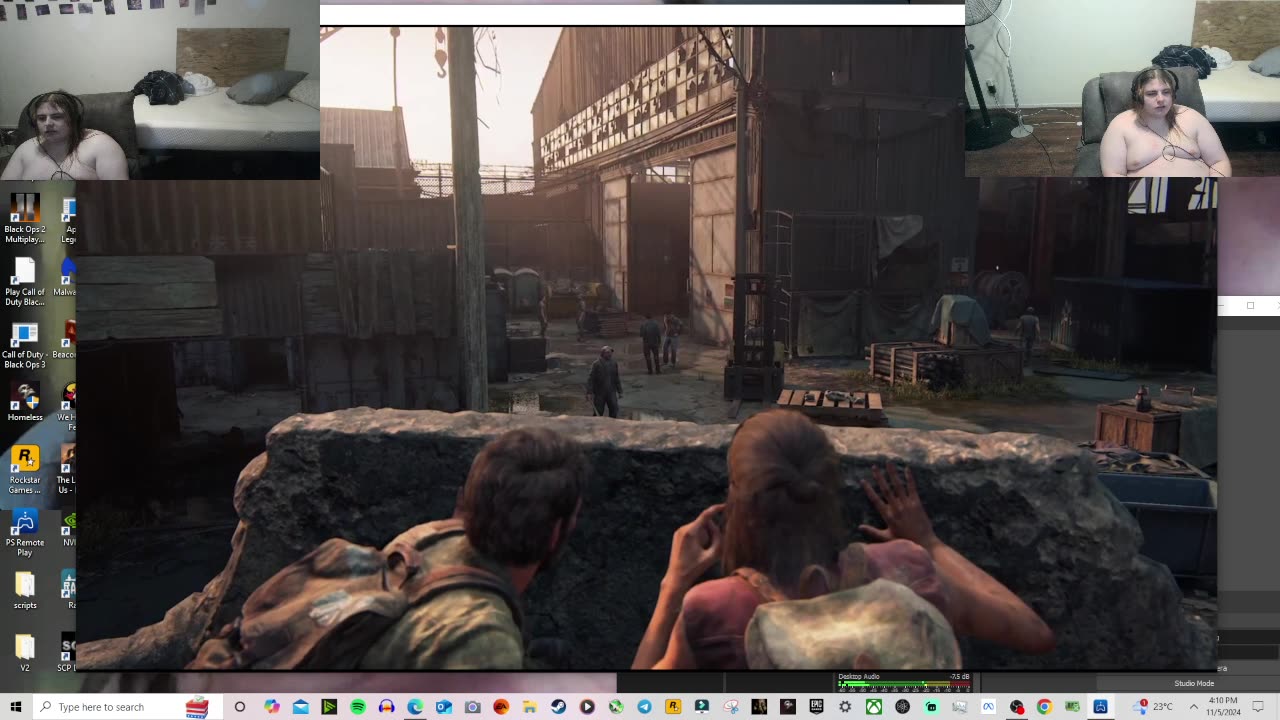Image resolution: width=1280 pixels, height=720 pixels.
Task: Open PS Remote Play in taskbar
Action: 1101,707
